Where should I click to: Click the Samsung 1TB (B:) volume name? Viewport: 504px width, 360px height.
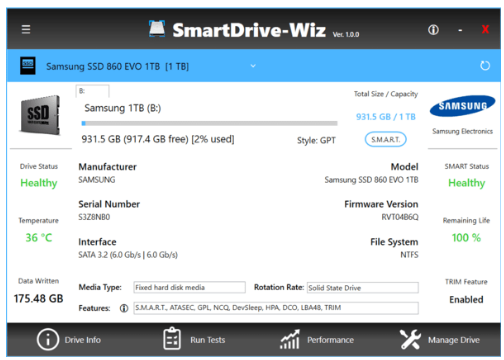pos(123,108)
